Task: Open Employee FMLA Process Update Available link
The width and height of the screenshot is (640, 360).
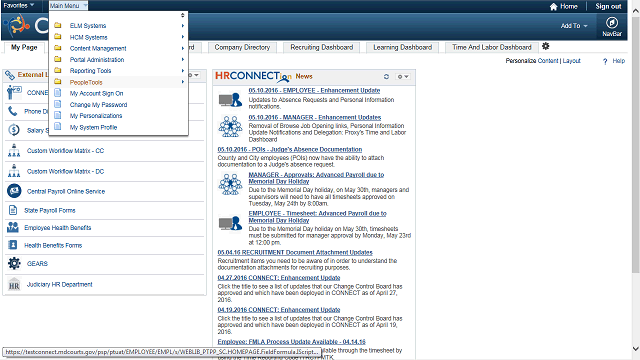Action: (x=291, y=342)
